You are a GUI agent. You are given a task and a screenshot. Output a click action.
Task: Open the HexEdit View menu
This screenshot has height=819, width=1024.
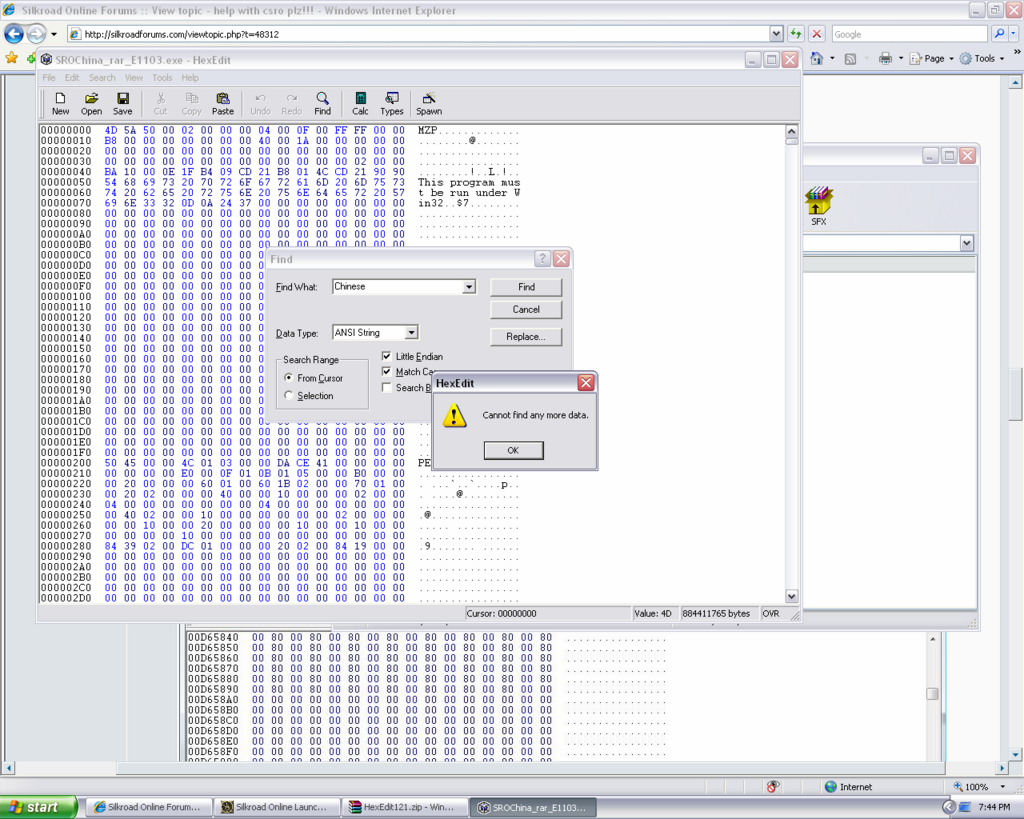pos(134,78)
